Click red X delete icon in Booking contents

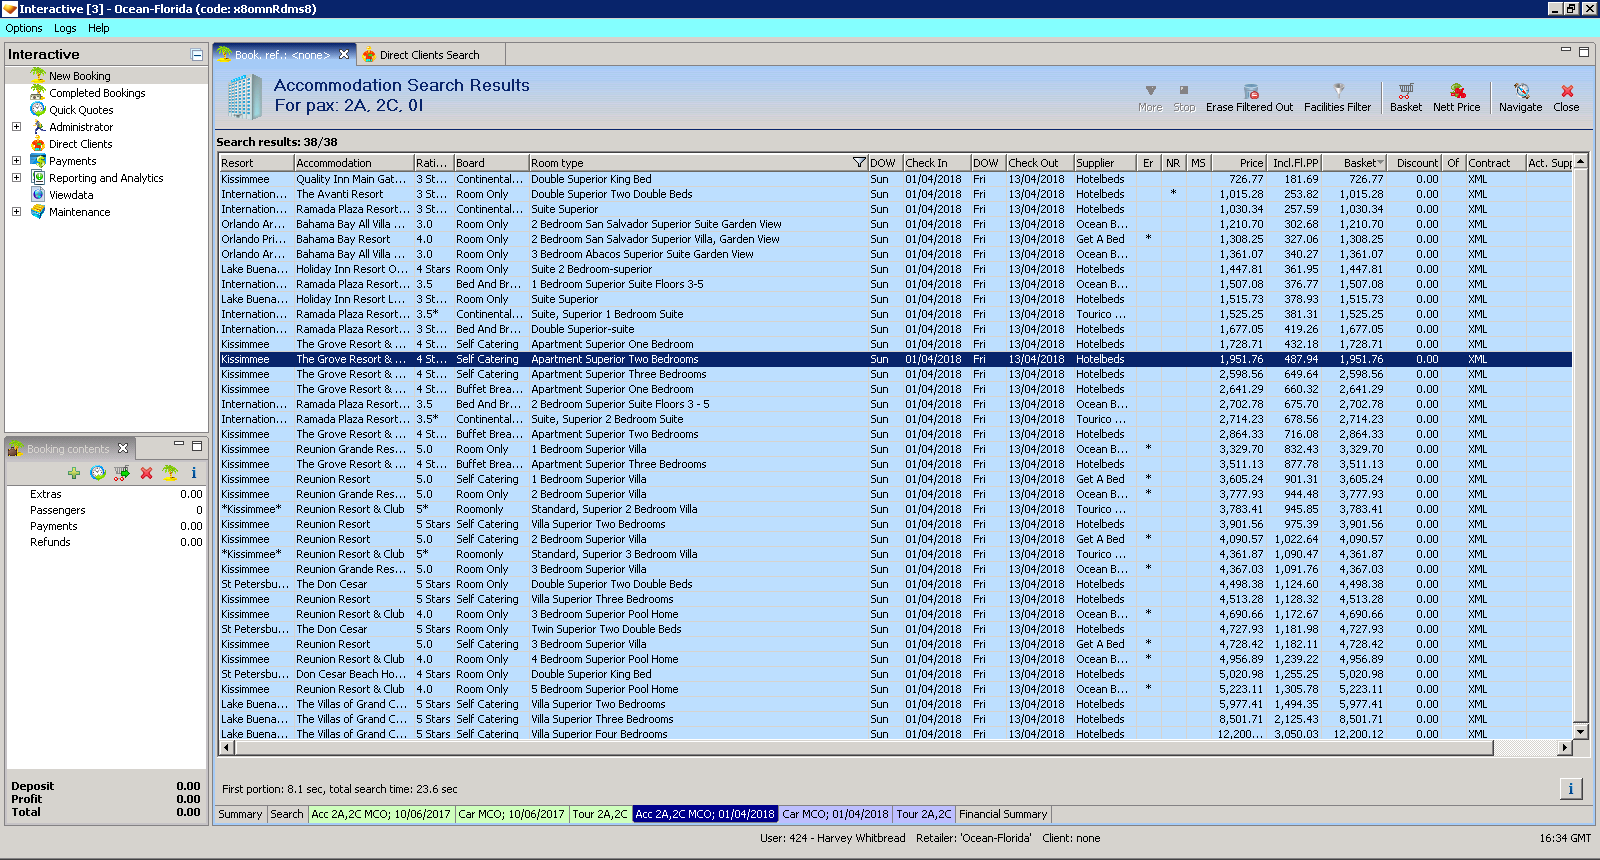pos(146,473)
